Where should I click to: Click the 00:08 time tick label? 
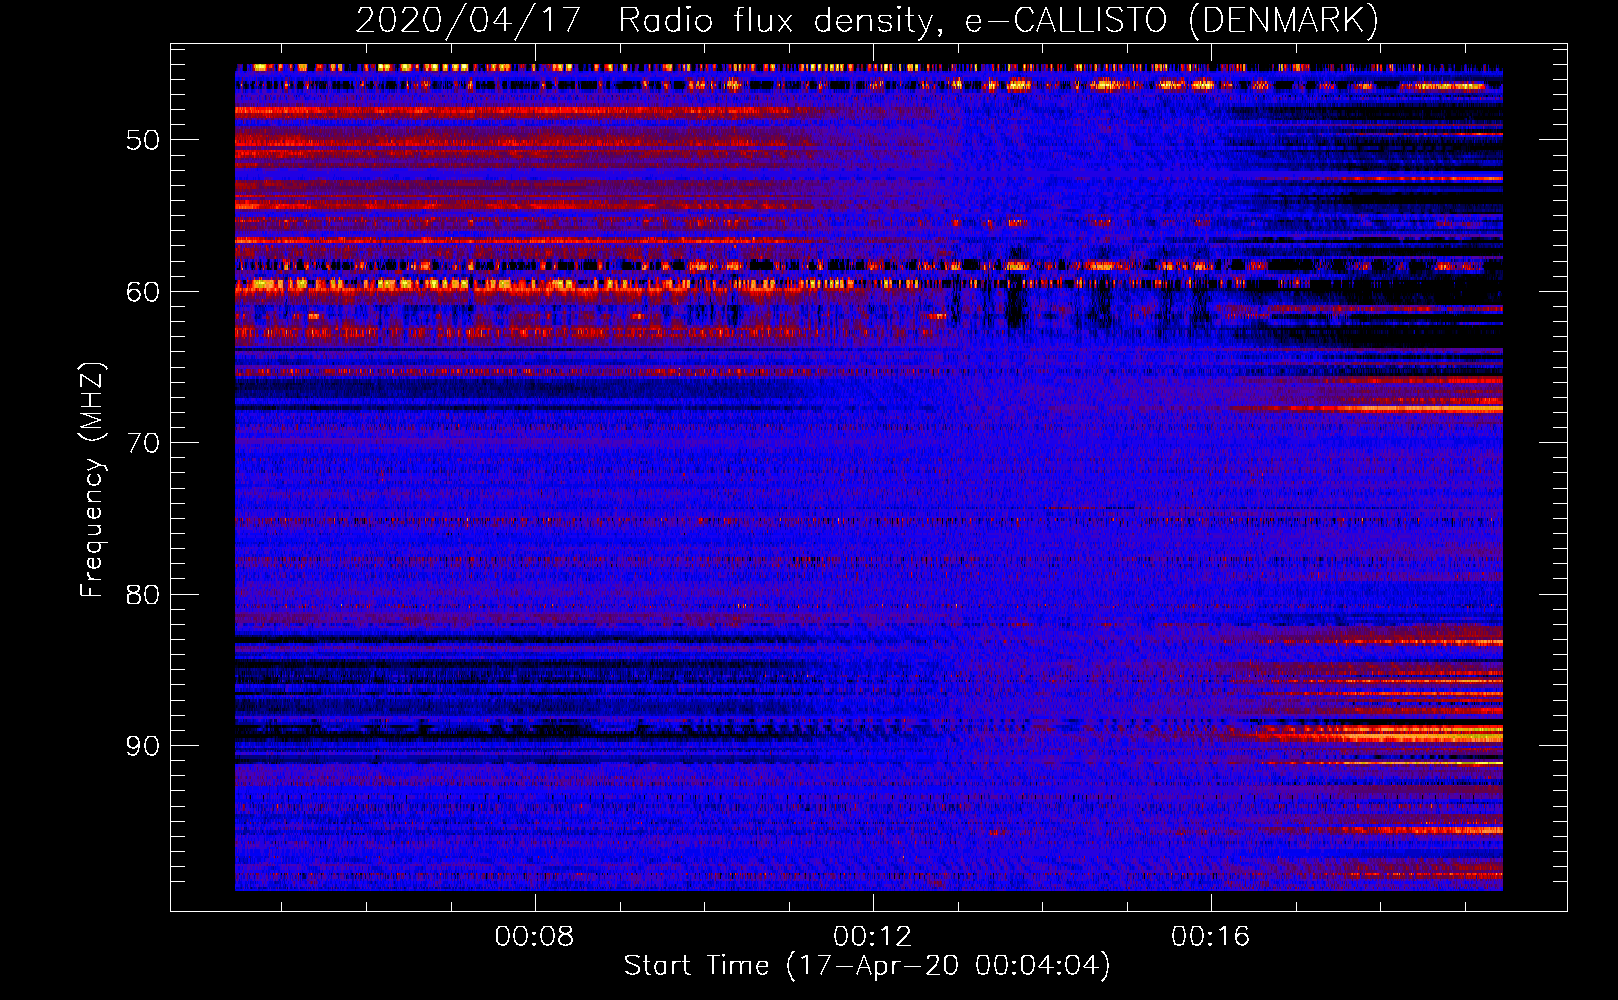tap(535, 936)
